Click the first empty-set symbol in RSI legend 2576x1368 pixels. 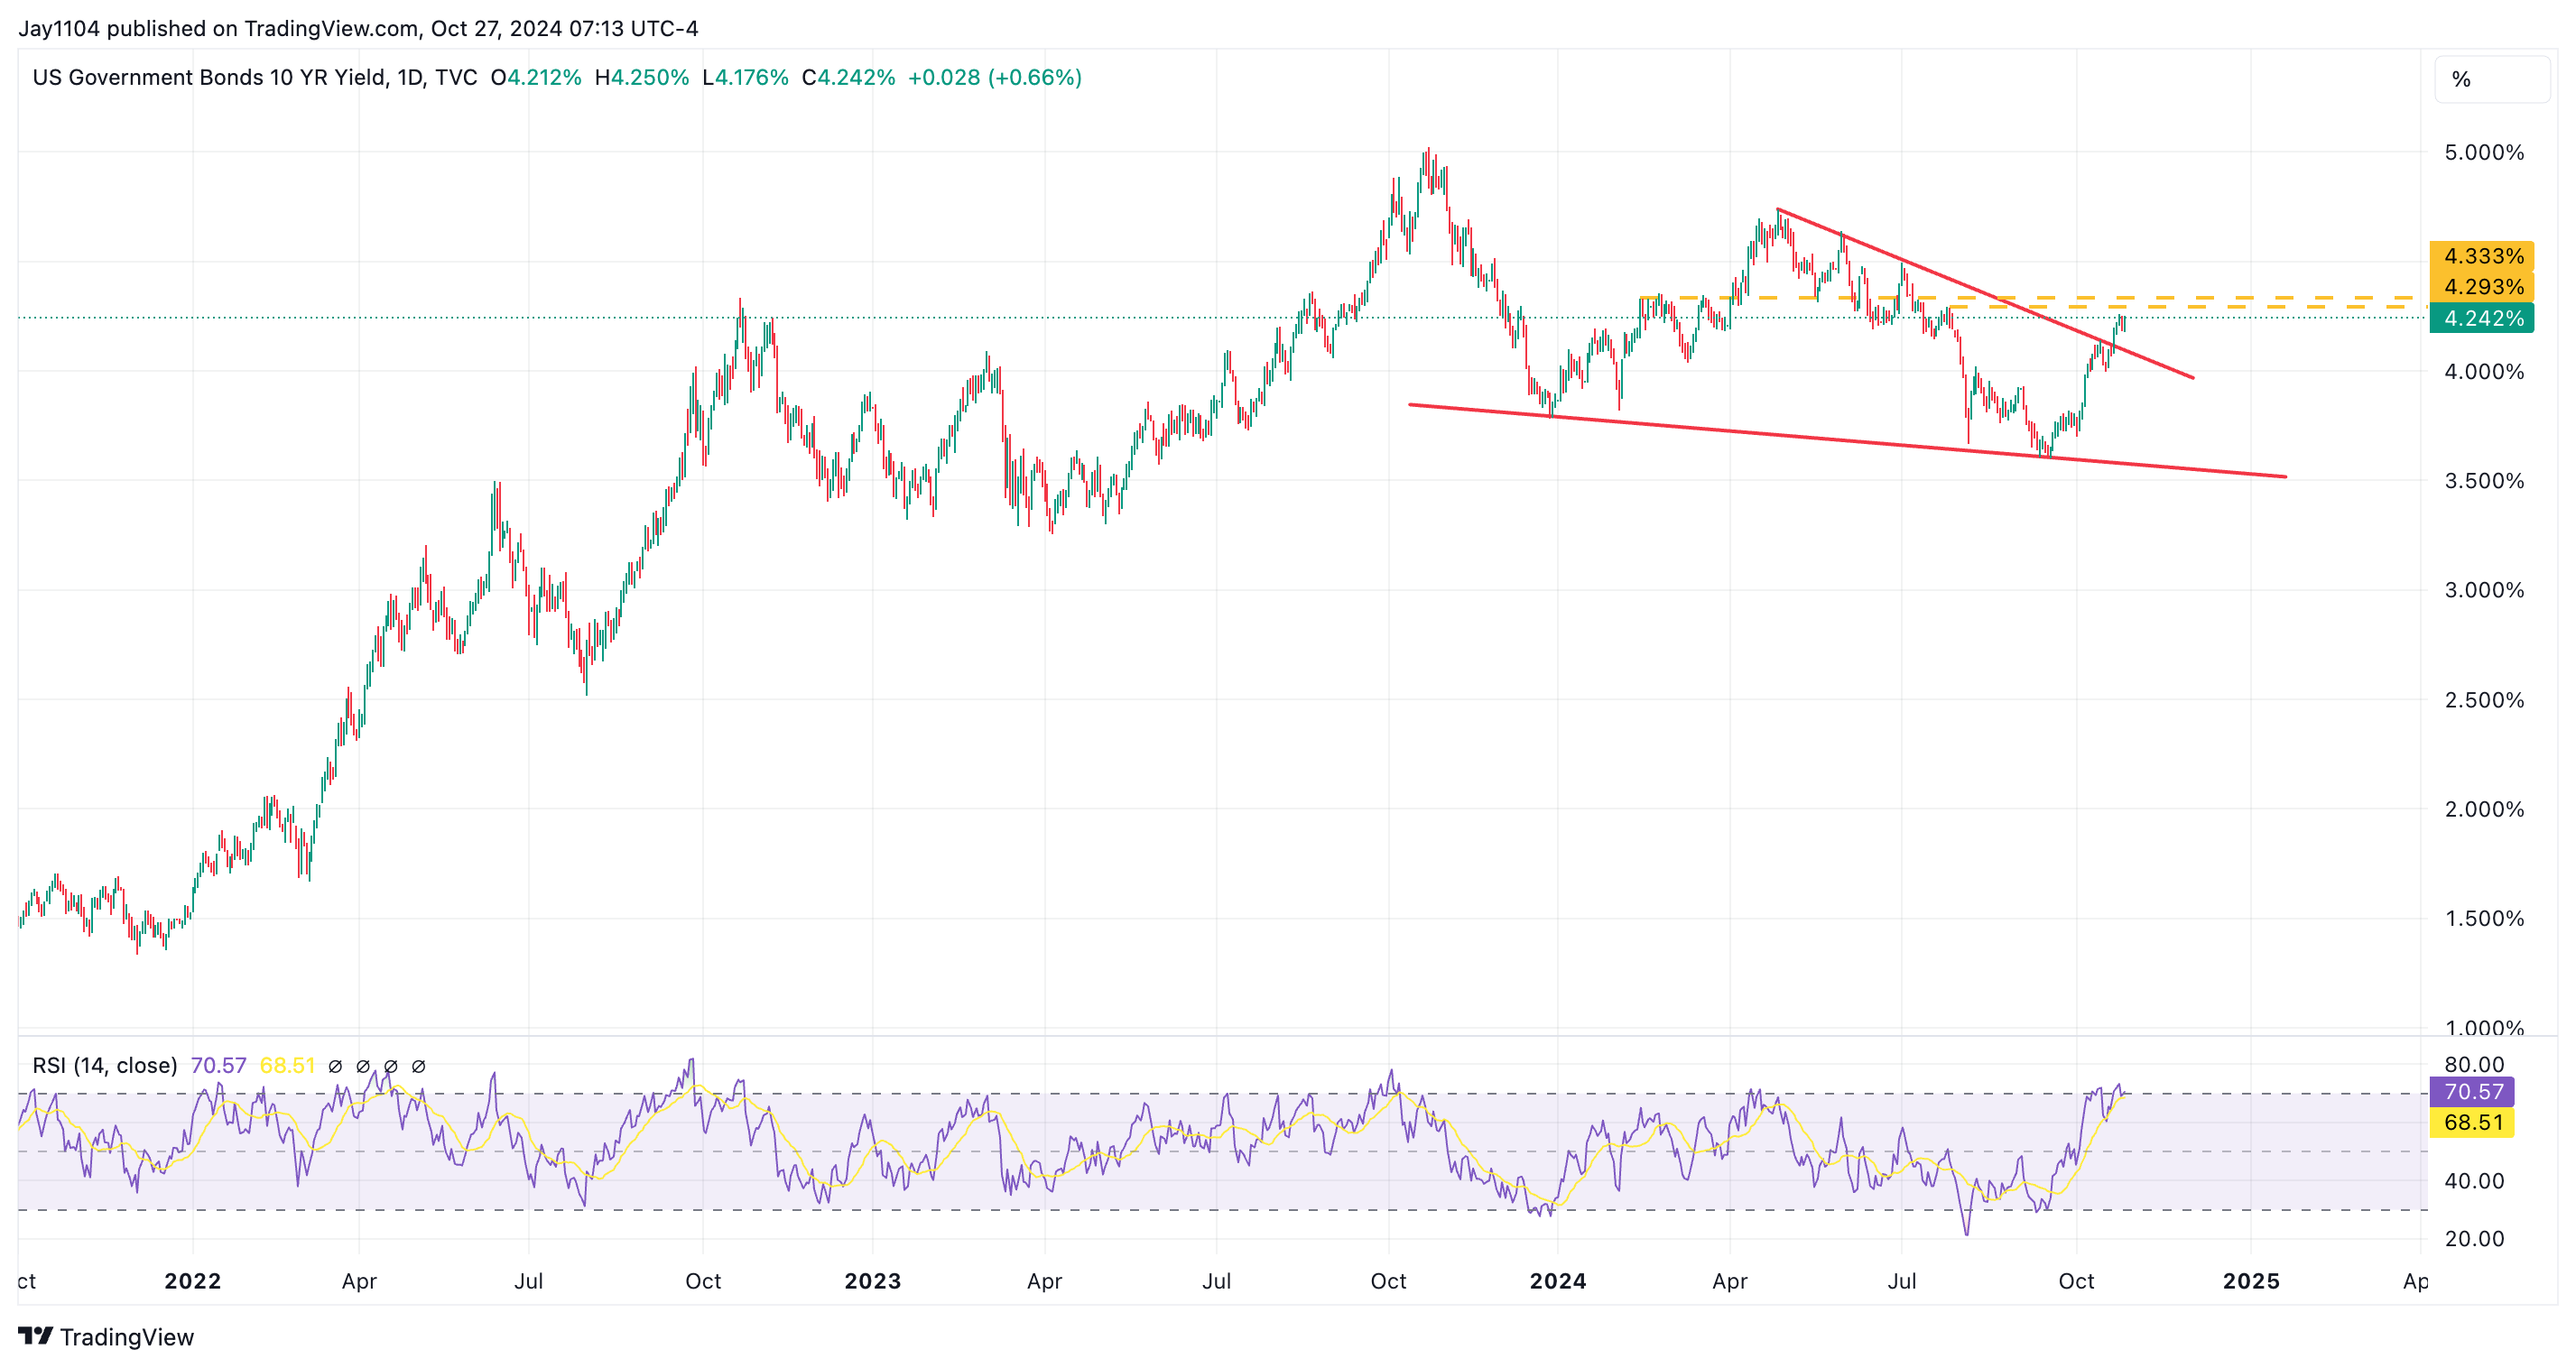(x=335, y=1066)
